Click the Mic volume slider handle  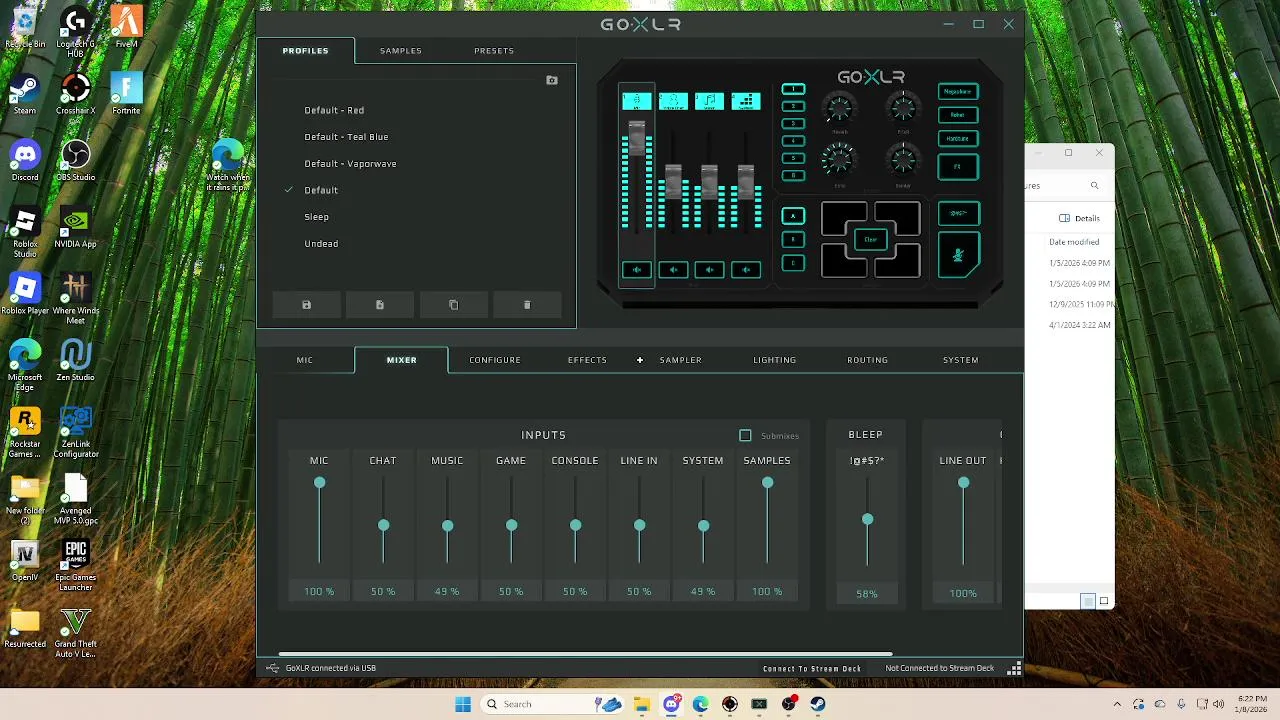point(319,483)
